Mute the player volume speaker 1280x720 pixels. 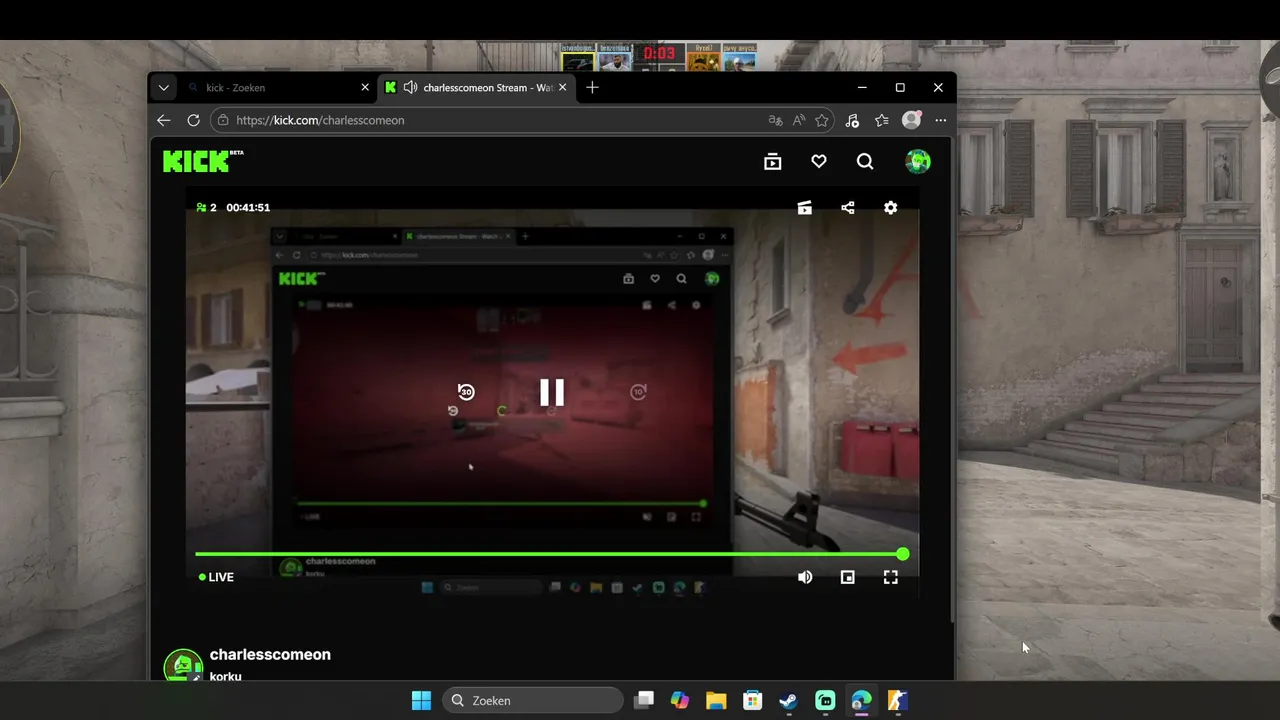tap(805, 577)
